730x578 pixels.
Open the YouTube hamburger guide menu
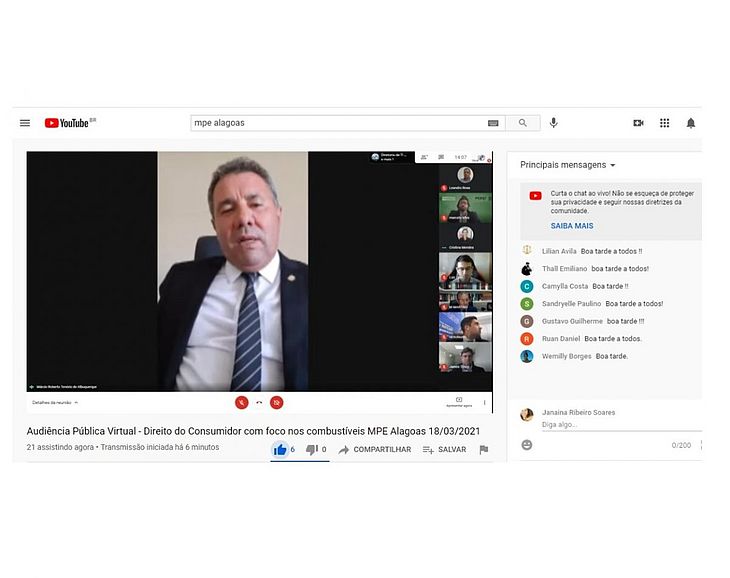click(x=25, y=123)
